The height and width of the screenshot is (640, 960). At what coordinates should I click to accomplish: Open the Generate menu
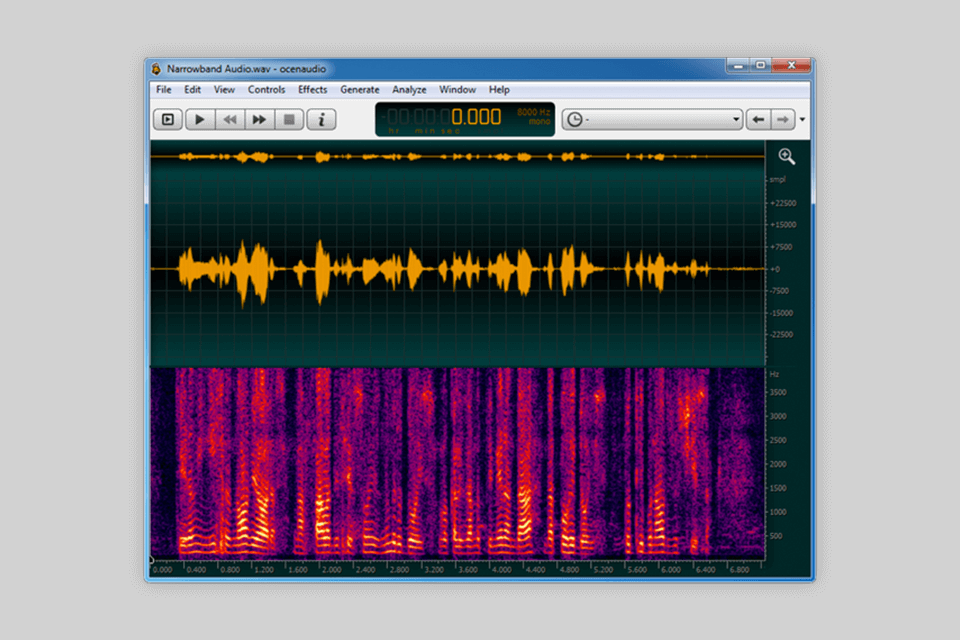tap(359, 89)
